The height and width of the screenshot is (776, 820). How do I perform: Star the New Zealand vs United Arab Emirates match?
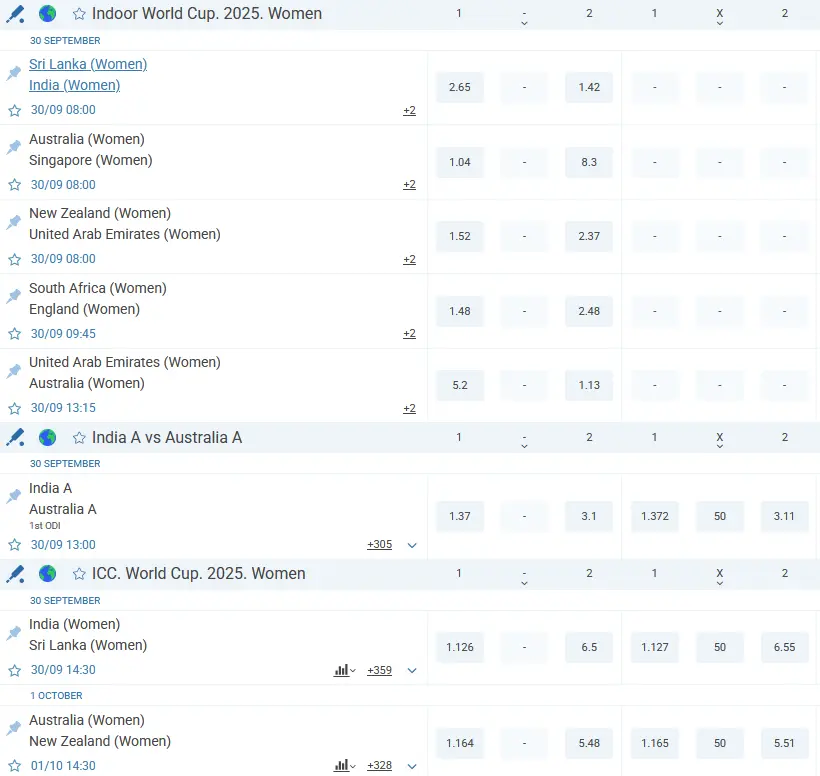(13, 259)
